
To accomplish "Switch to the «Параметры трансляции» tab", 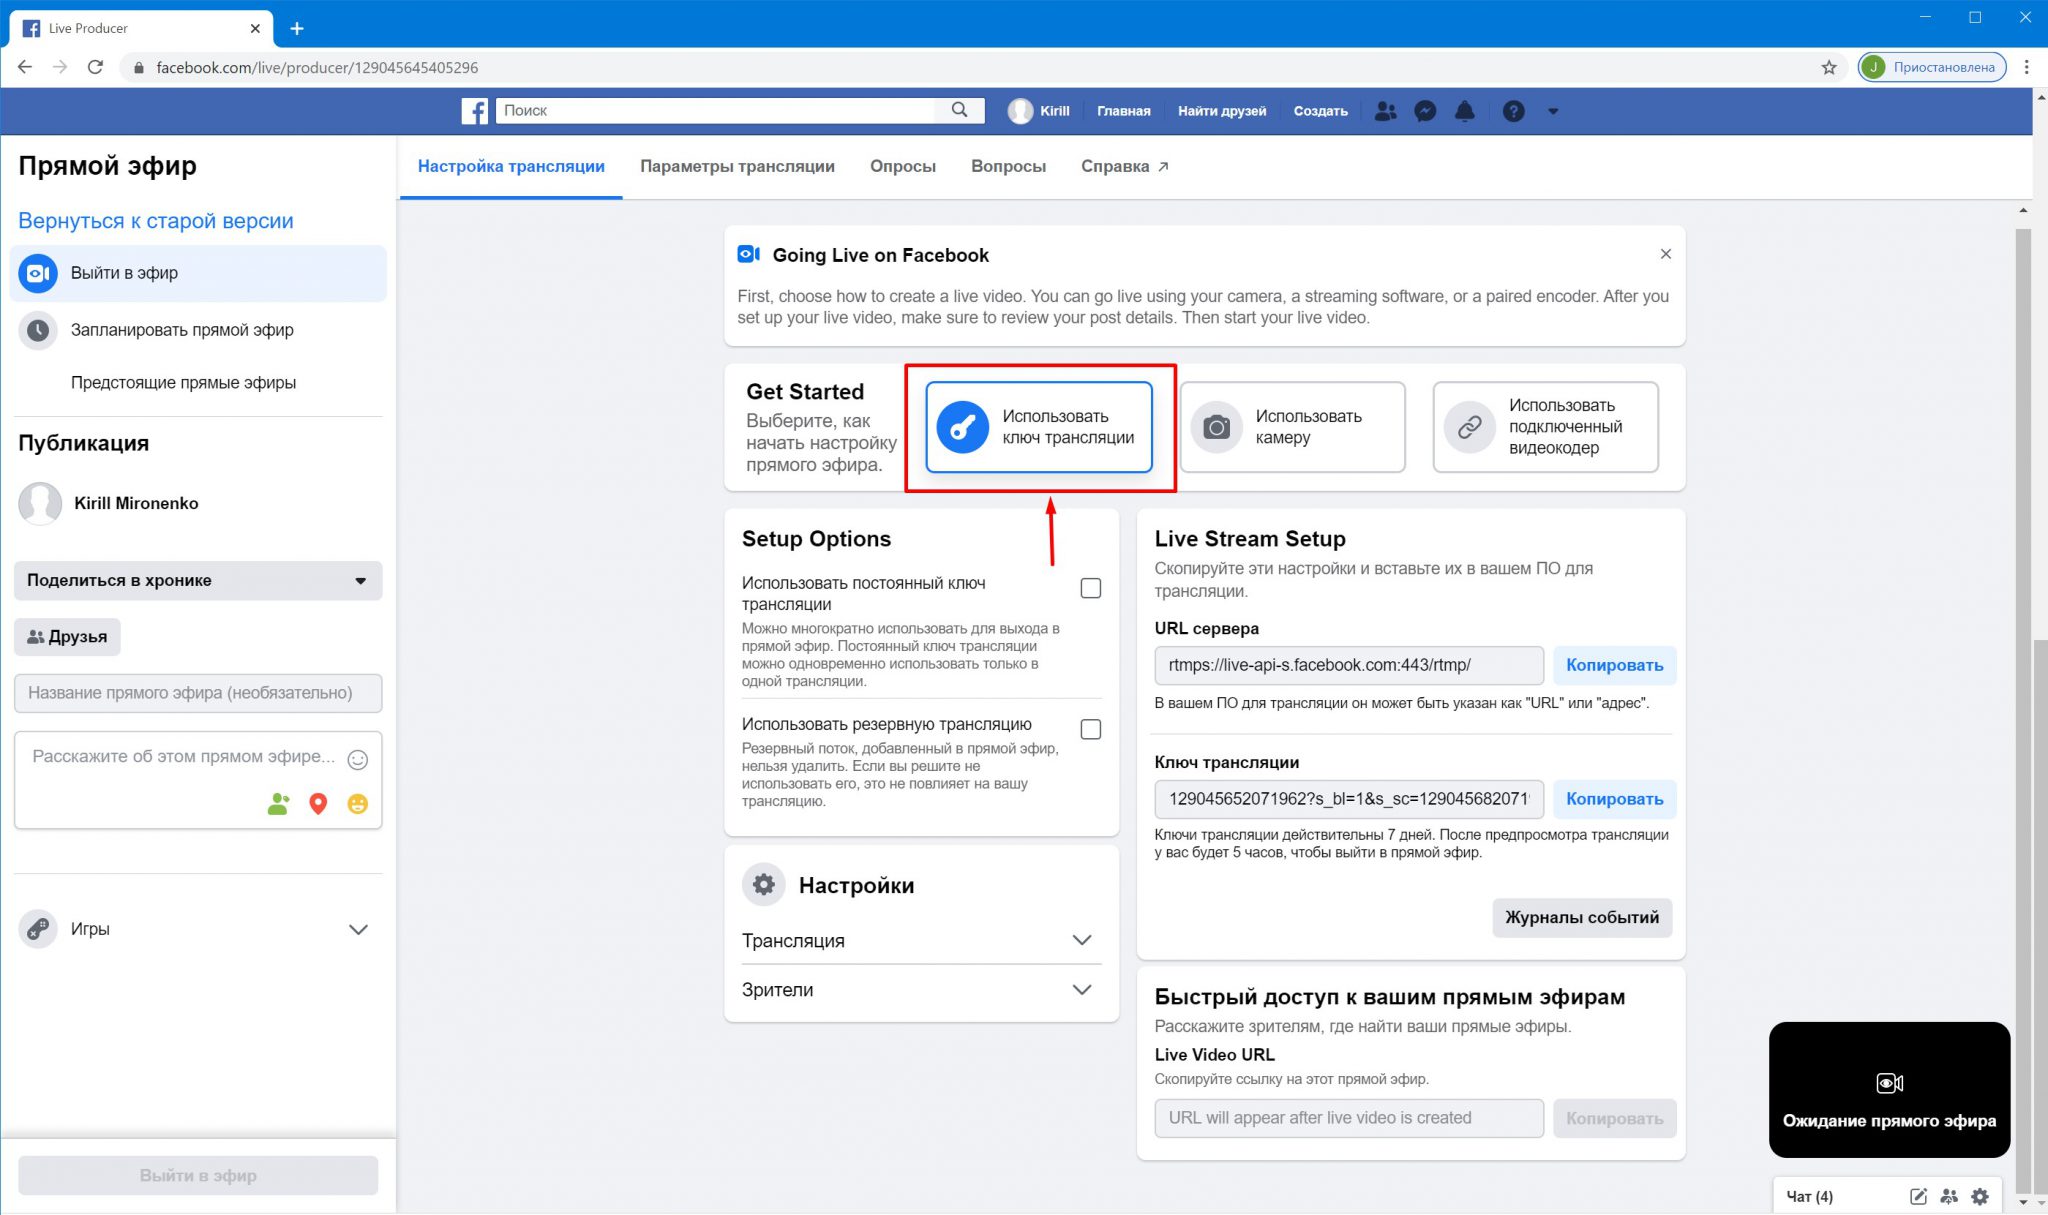I will tap(738, 166).
